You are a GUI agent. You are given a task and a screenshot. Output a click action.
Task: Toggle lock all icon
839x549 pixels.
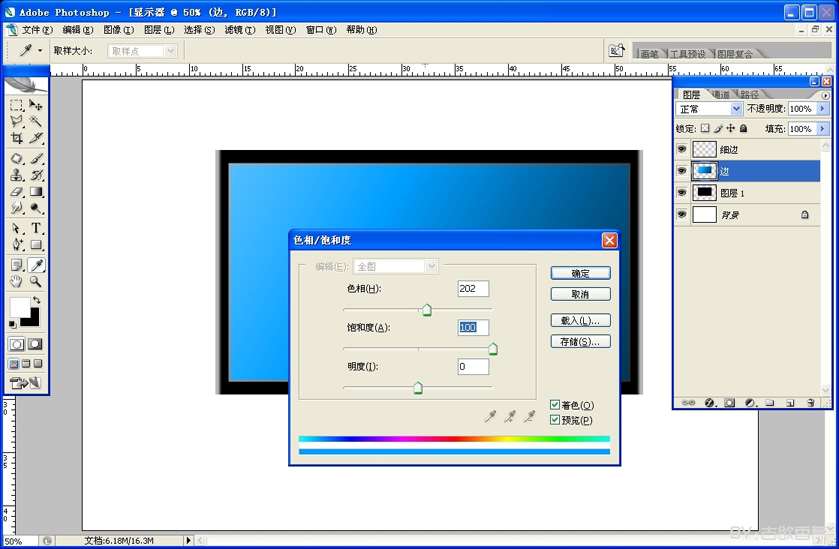click(x=743, y=128)
